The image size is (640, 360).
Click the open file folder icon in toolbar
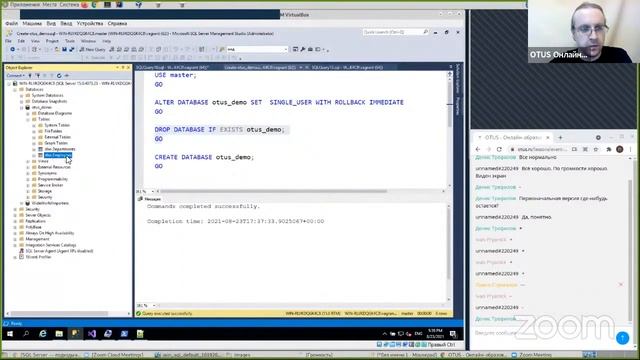click(57, 49)
